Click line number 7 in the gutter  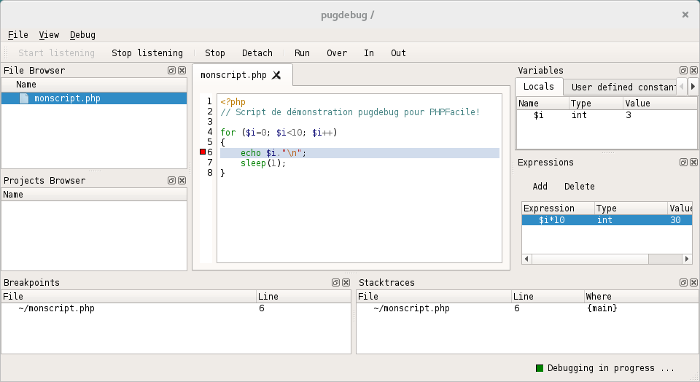coord(210,162)
